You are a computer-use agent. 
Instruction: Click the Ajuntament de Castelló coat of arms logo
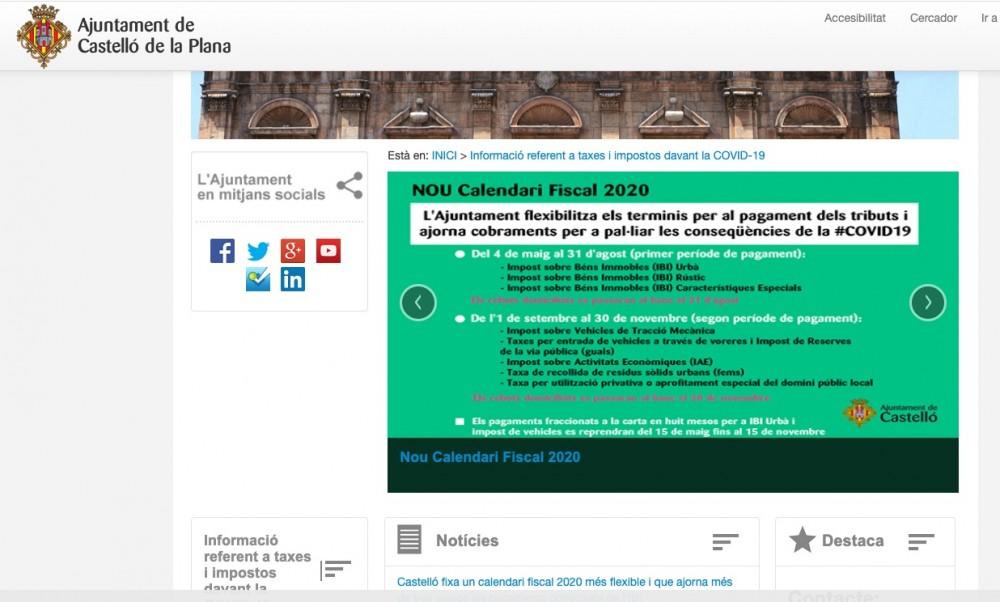click(43, 36)
